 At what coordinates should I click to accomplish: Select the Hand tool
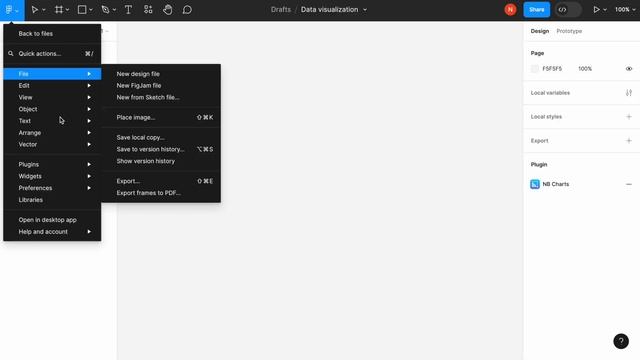pos(167,9)
